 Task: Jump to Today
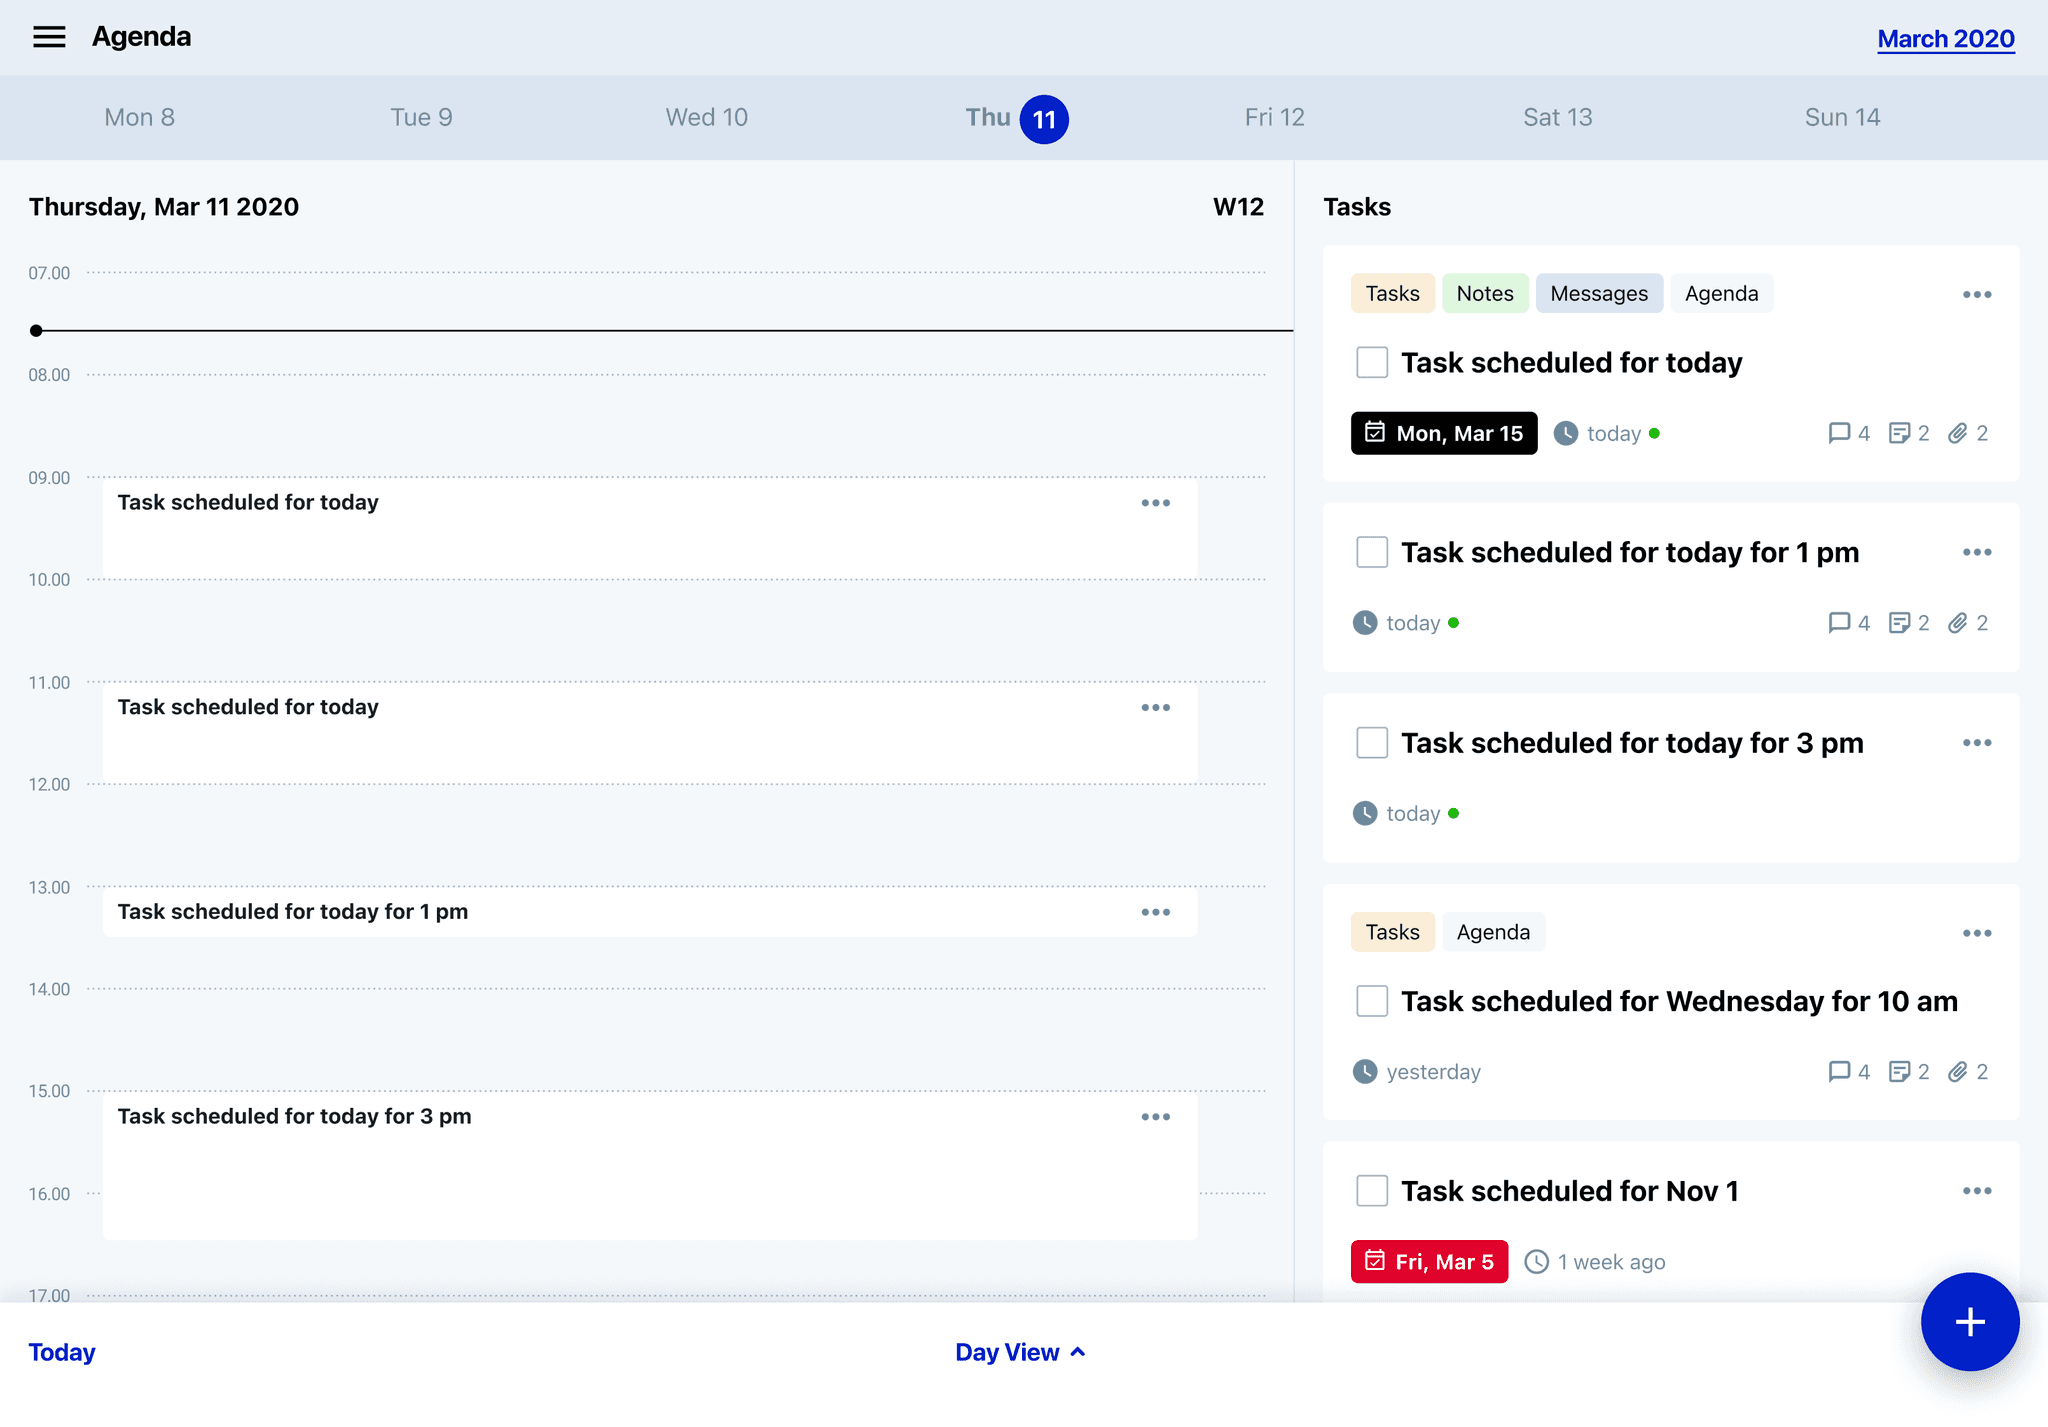click(x=62, y=1352)
